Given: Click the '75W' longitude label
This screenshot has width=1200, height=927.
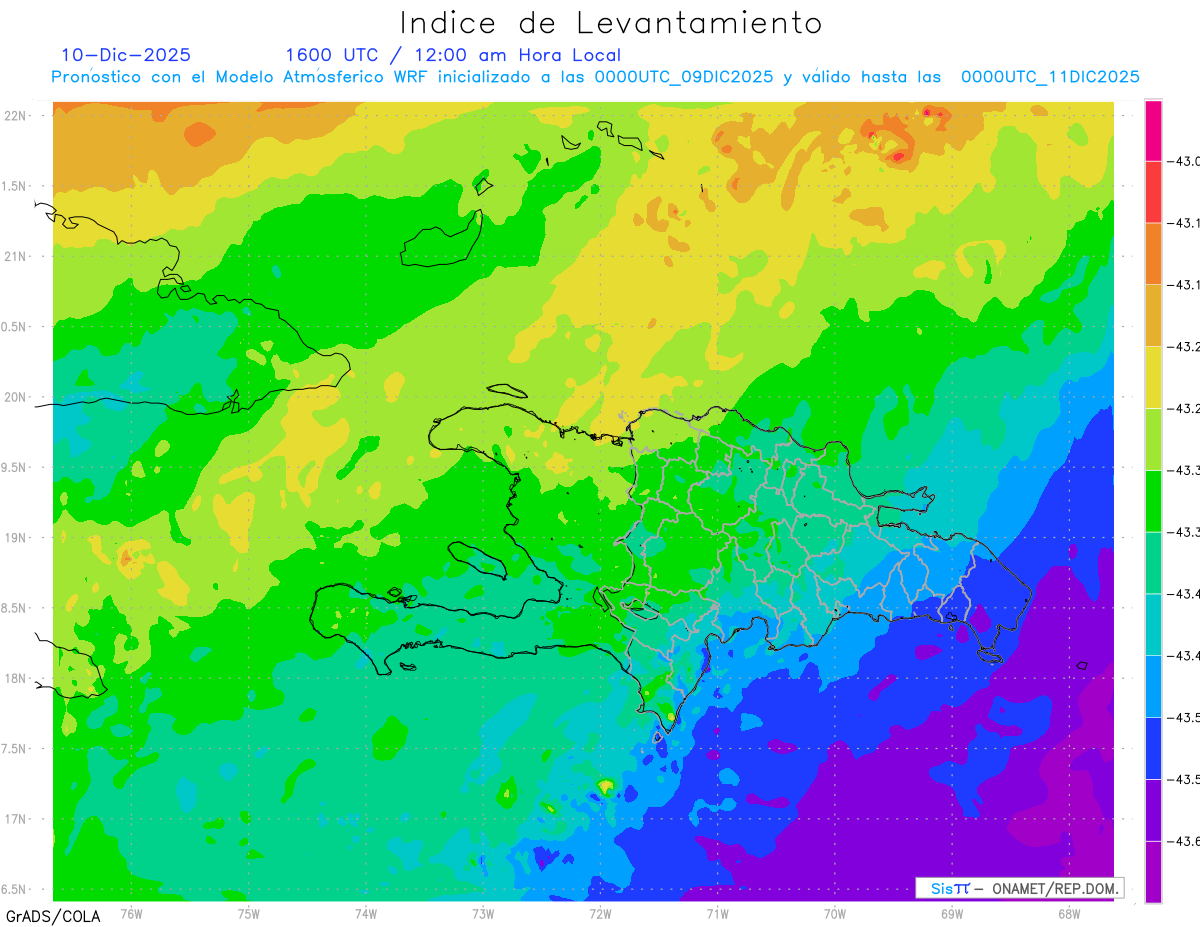Looking at the screenshot, I should (x=249, y=913).
